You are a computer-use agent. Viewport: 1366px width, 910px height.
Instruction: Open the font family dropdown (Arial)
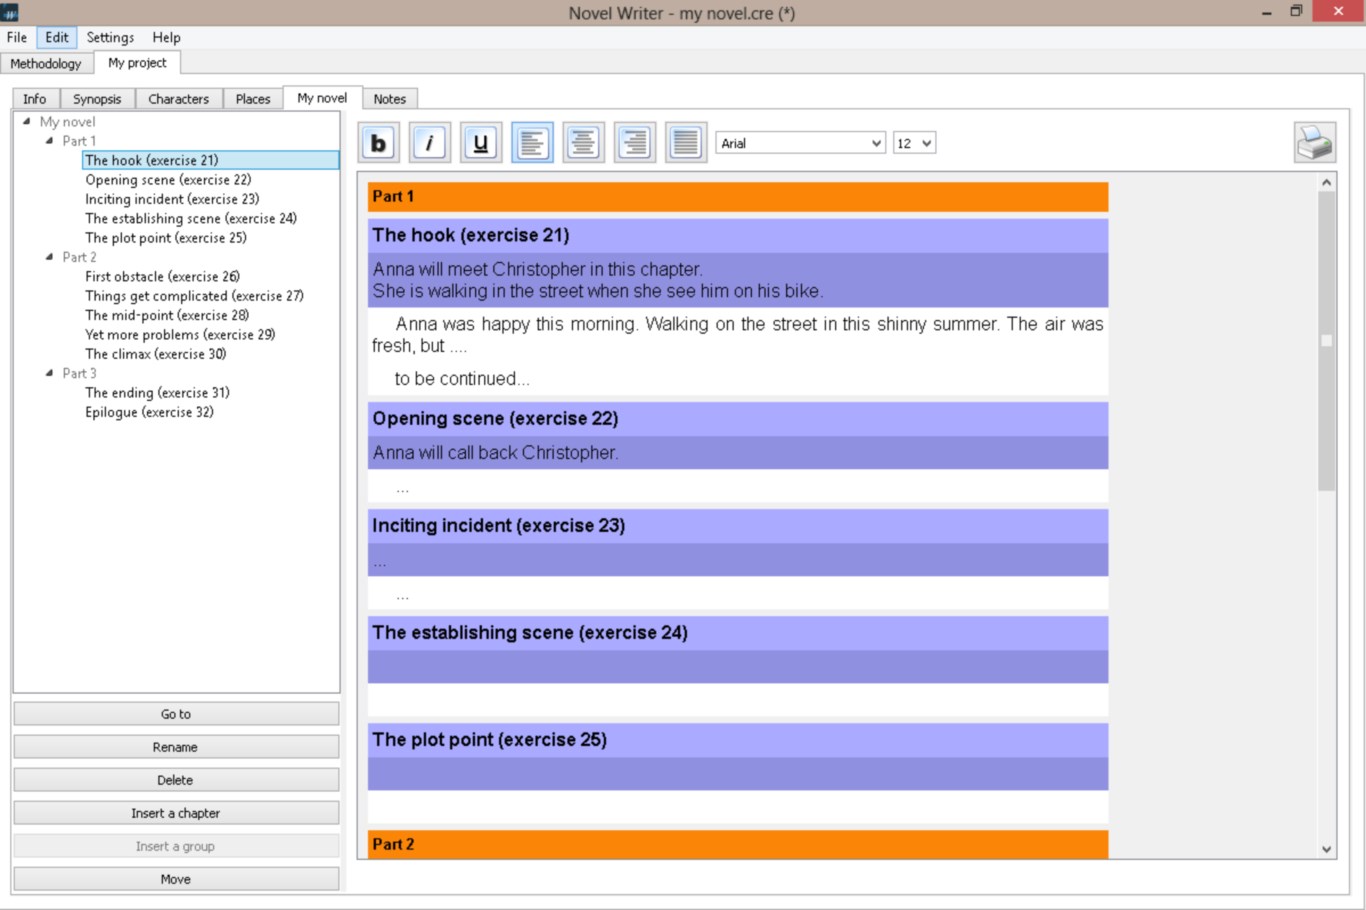[x=800, y=143]
